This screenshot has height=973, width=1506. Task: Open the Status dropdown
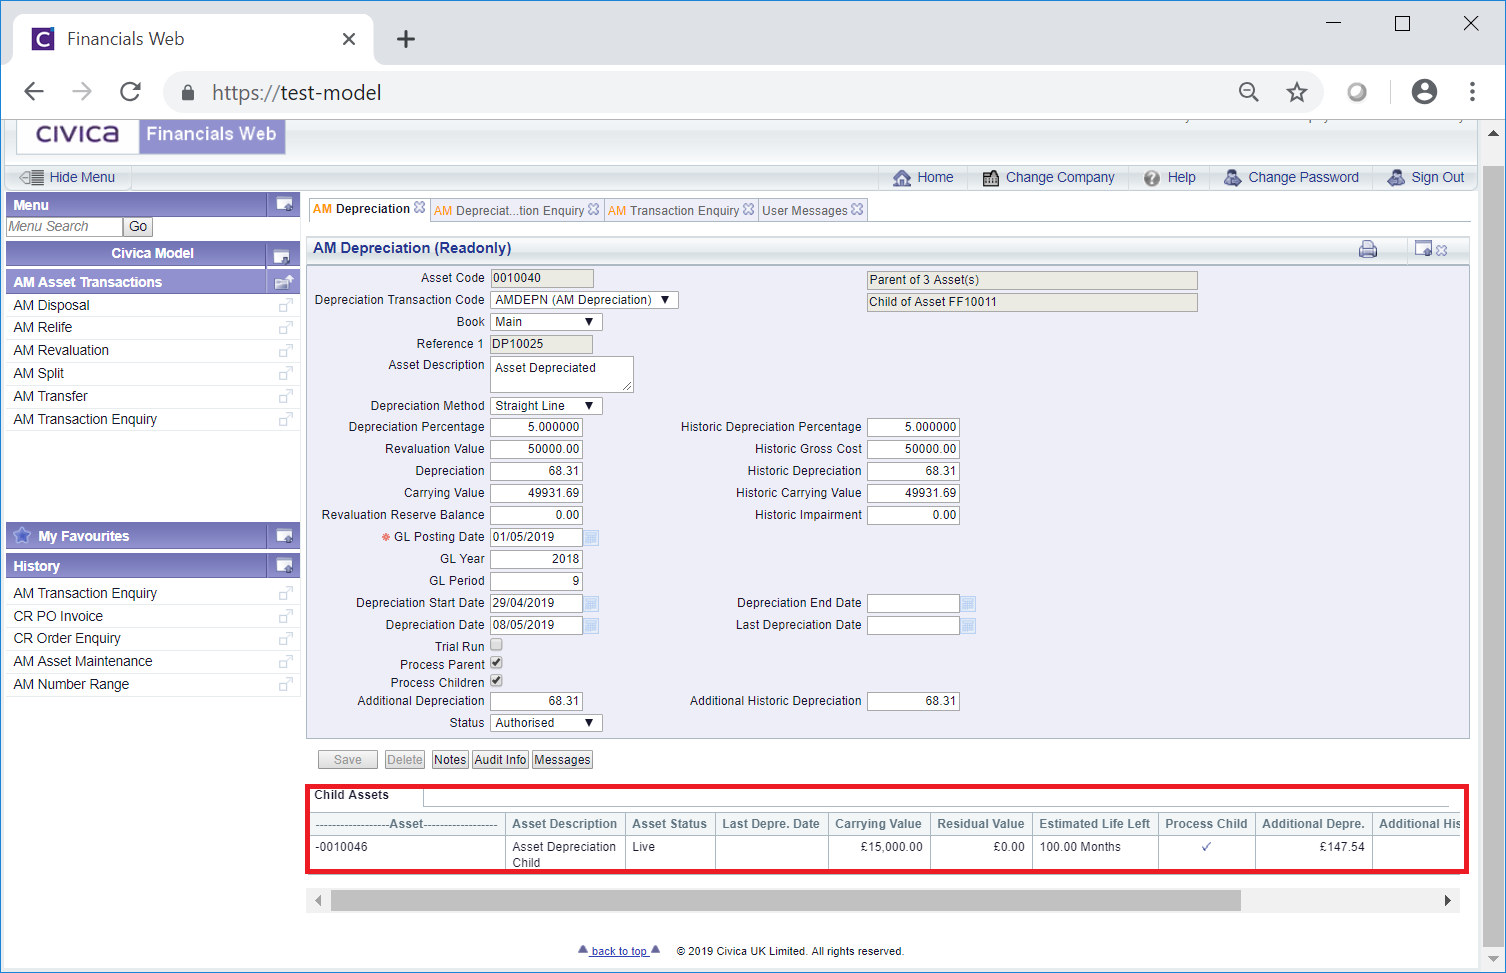(x=546, y=723)
